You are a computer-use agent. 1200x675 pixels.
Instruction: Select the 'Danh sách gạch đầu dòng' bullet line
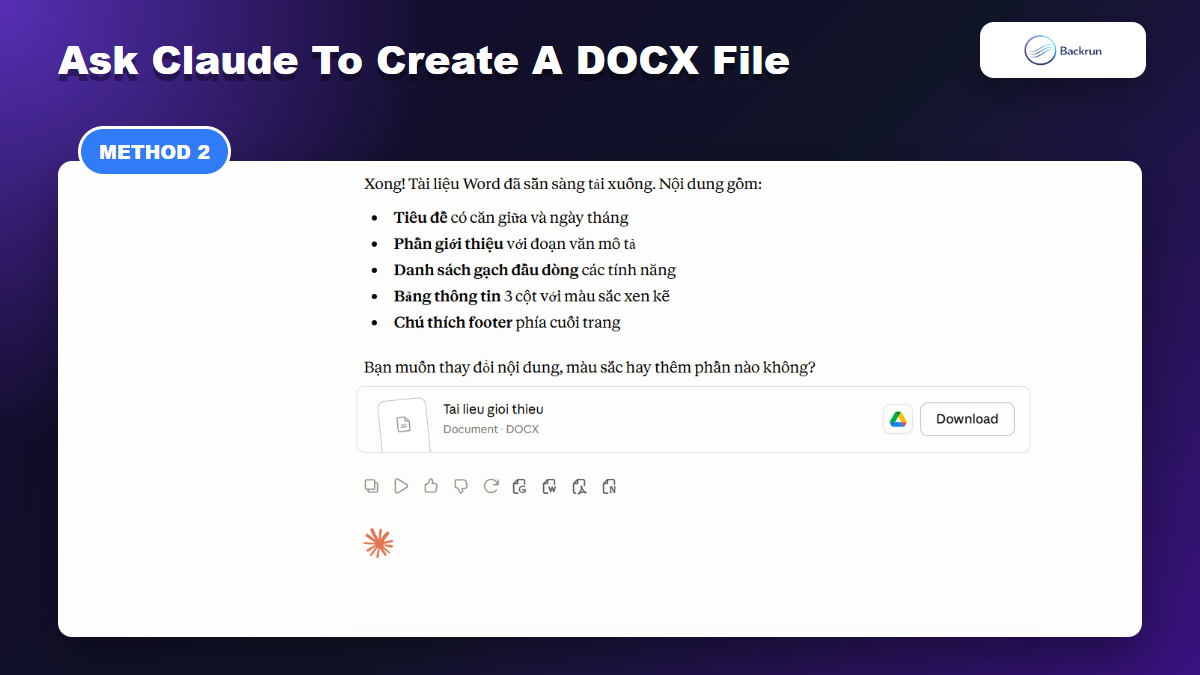[x=535, y=270]
